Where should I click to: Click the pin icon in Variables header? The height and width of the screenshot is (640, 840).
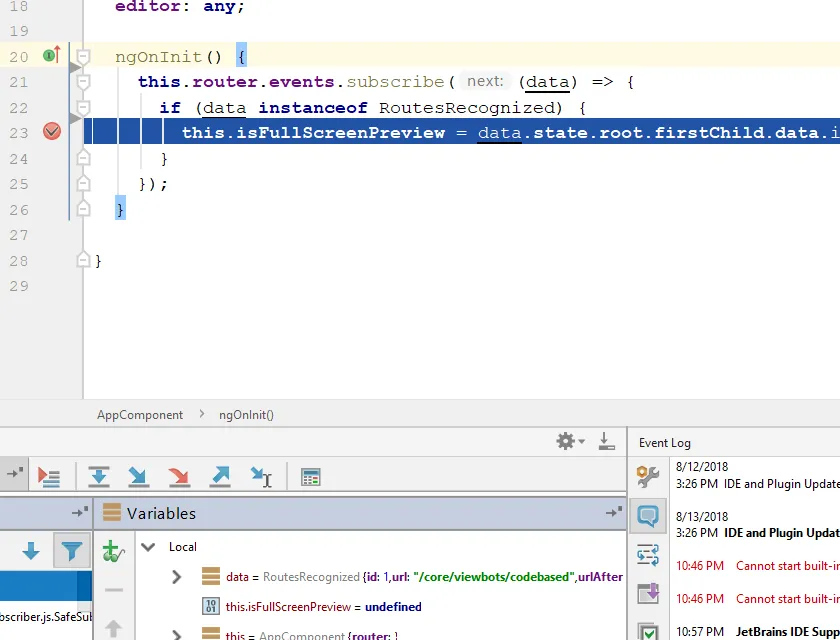click(x=614, y=513)
